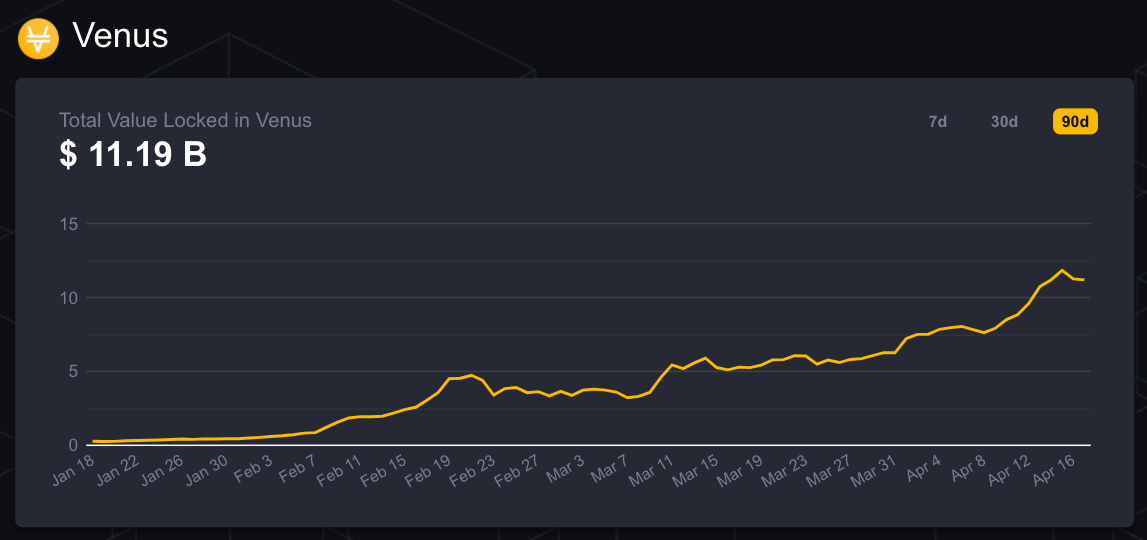Image resolution: width=1147 pixels, height=540 pixels.
Task: Choose the highlighted 90d range button
Action: (1075, 122)
